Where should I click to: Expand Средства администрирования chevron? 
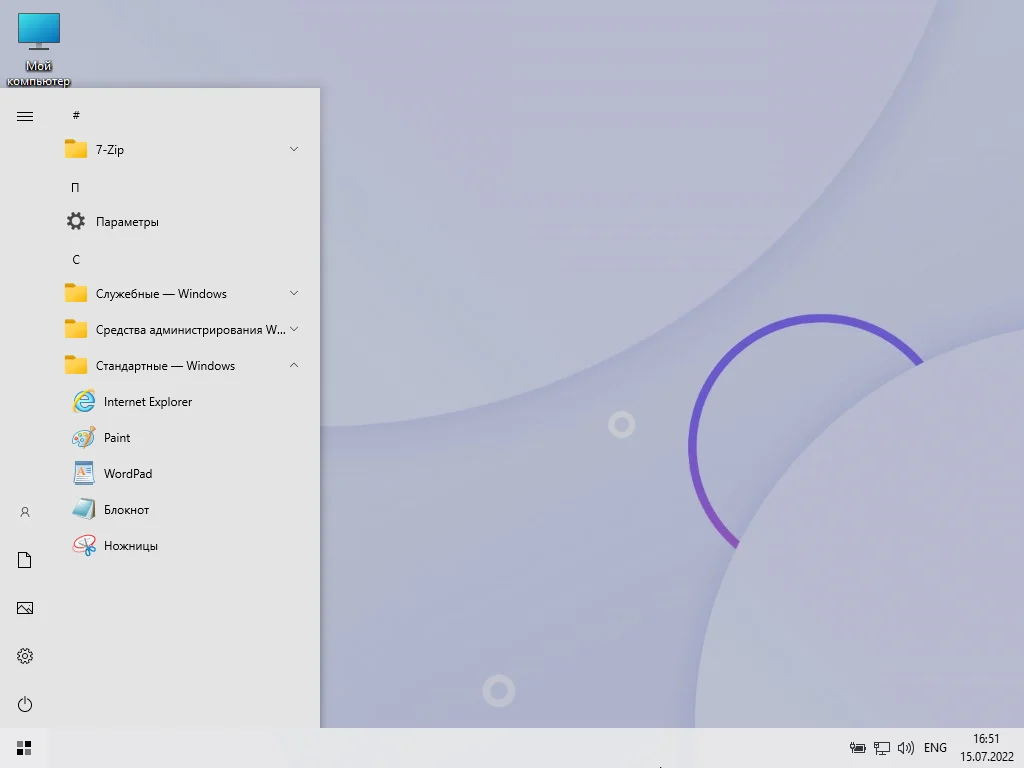click(294, 329)
